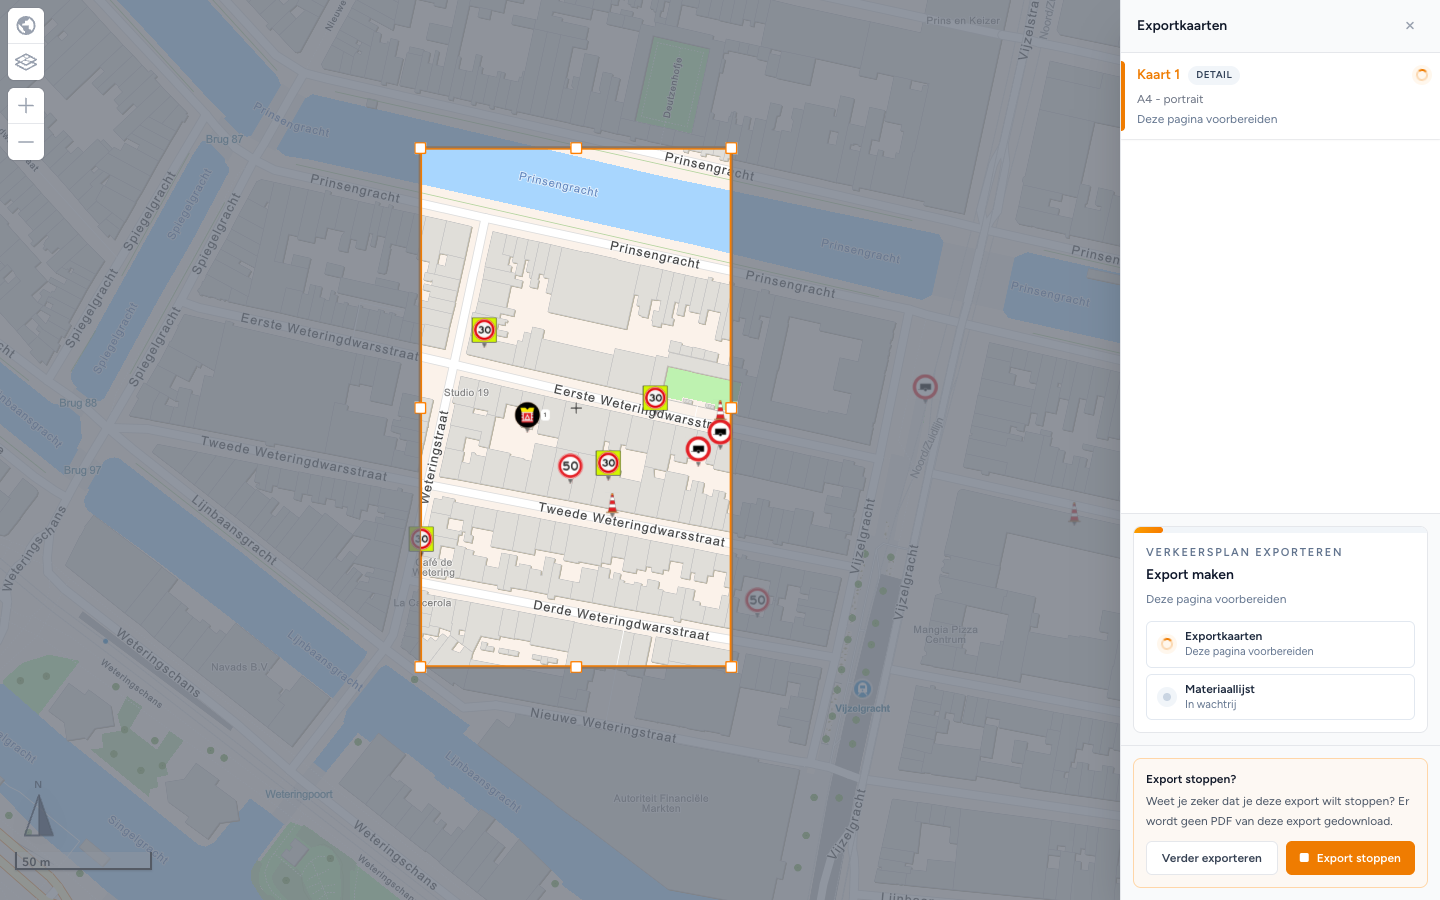
Task: Click the black warning sign marker near Studio 19
Action: [x=527, y=416]
